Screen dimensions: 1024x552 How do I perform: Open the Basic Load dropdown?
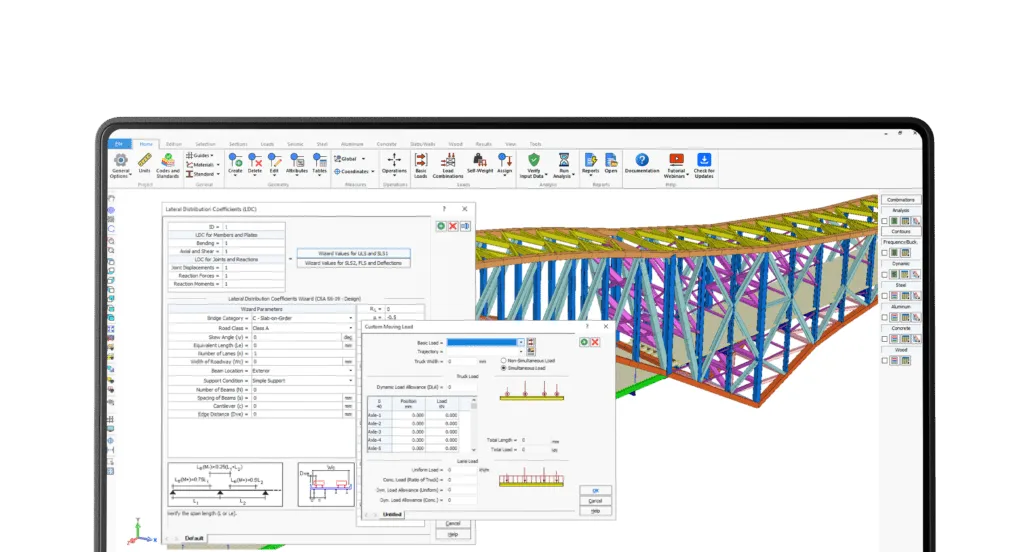pos(485,342)
